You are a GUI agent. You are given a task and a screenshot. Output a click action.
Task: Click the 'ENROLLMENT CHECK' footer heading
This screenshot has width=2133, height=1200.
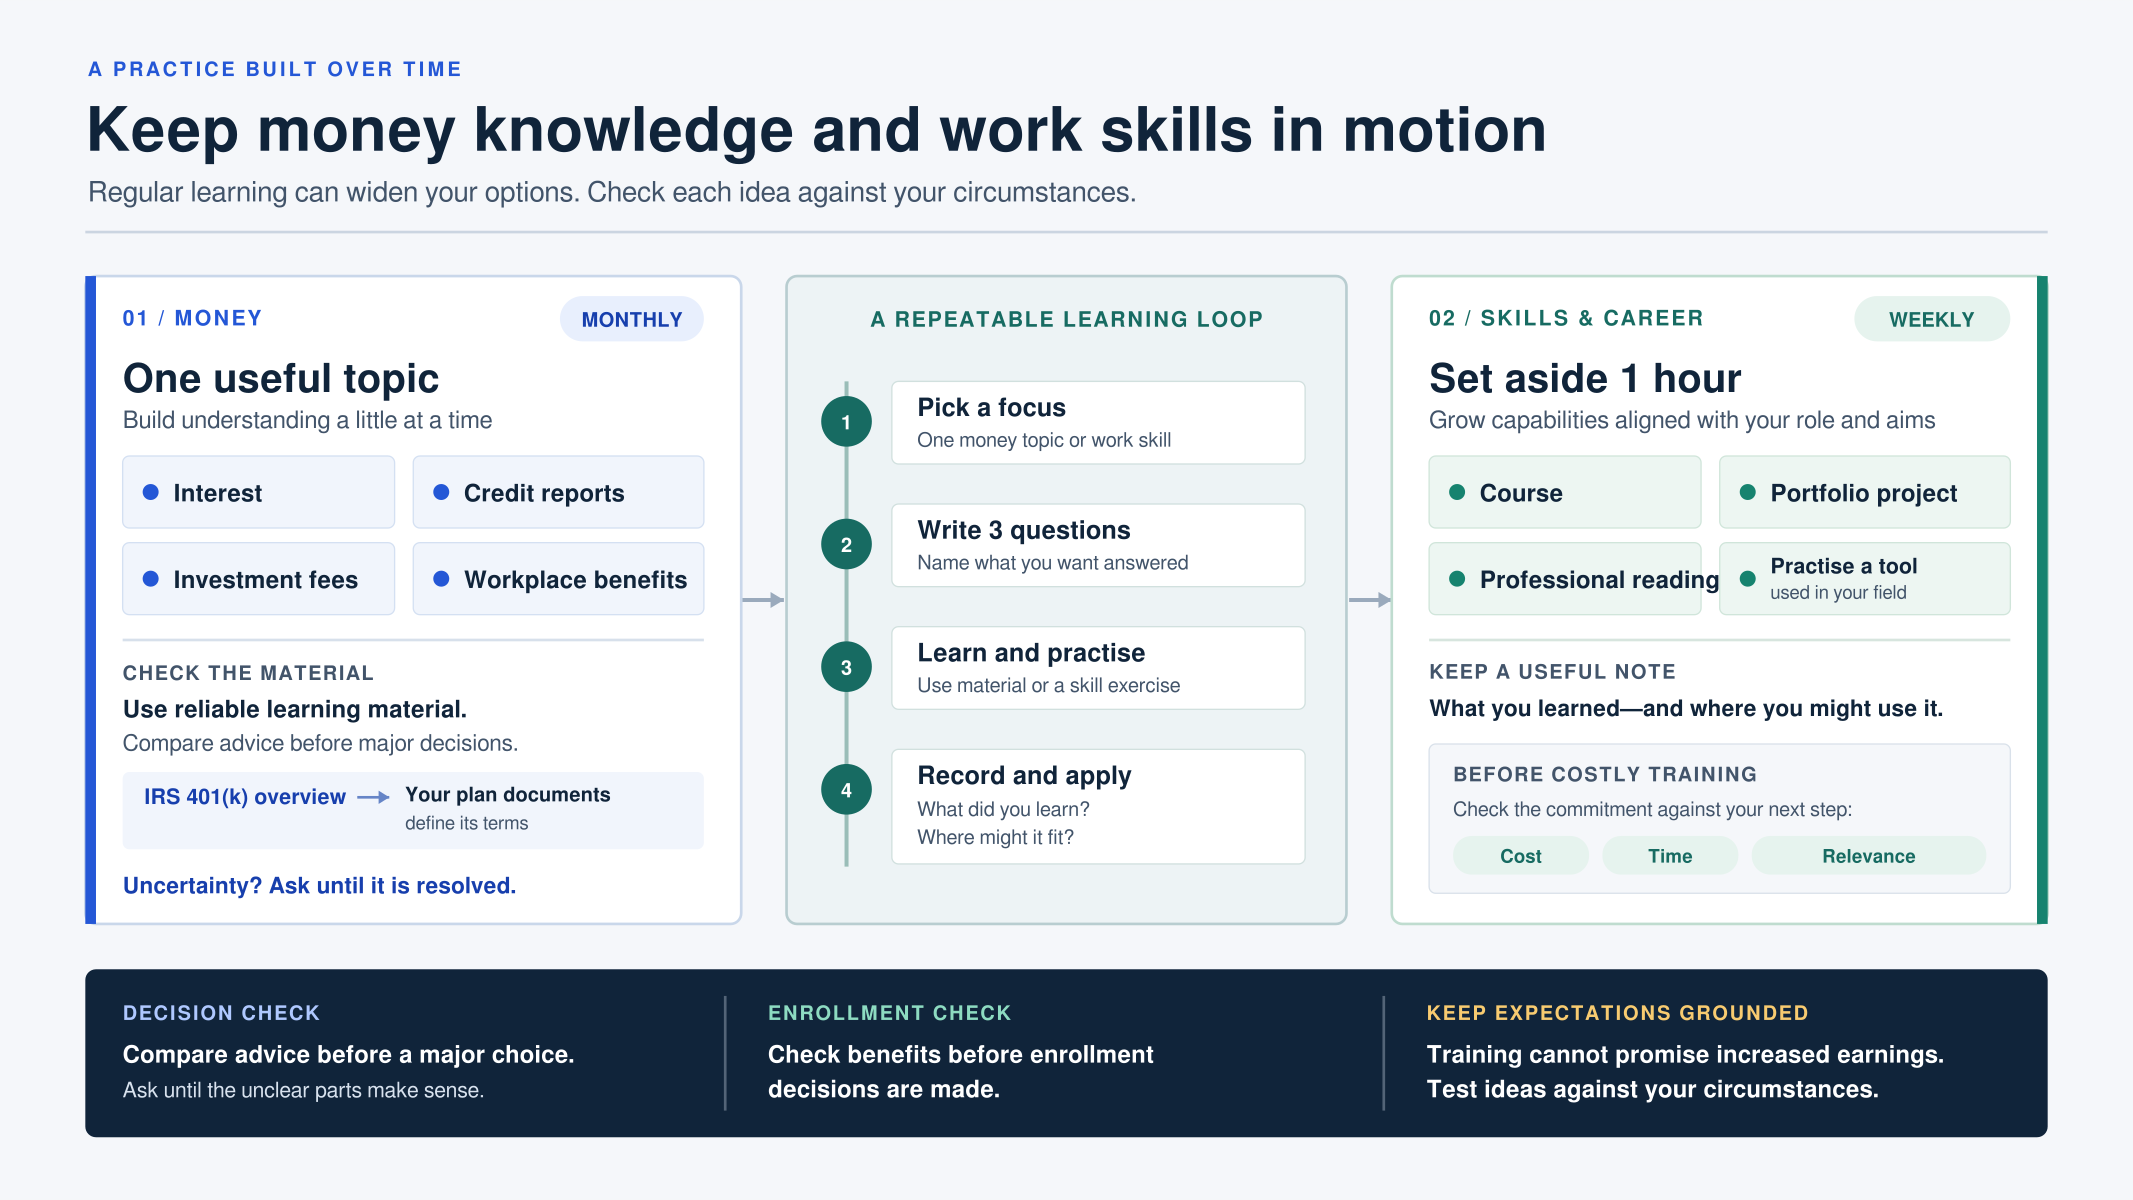[x=890, y=1013]
